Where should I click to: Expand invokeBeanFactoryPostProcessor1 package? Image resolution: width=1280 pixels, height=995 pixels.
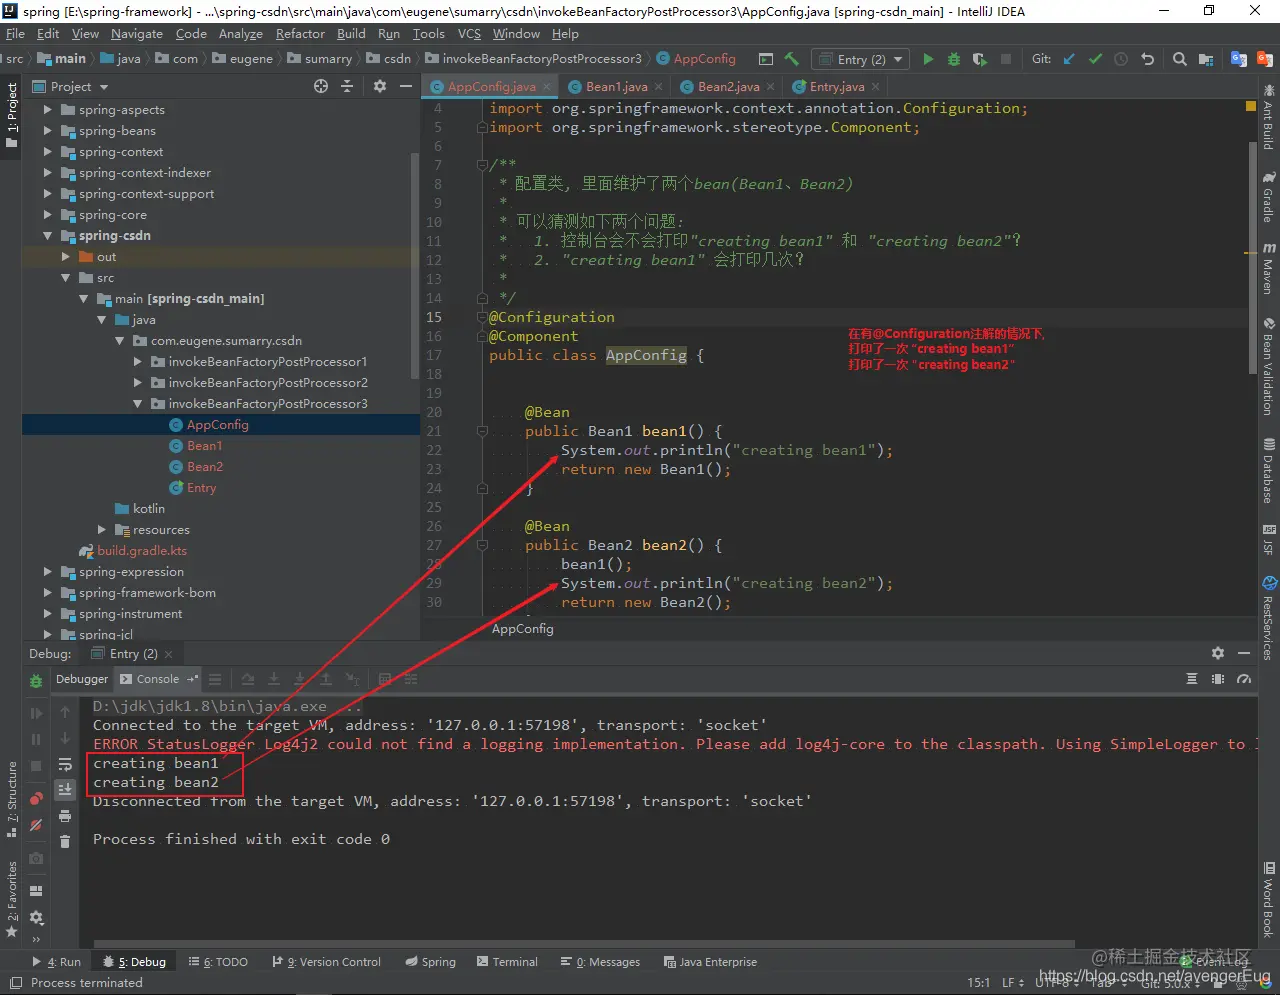[x=138, y=362]
